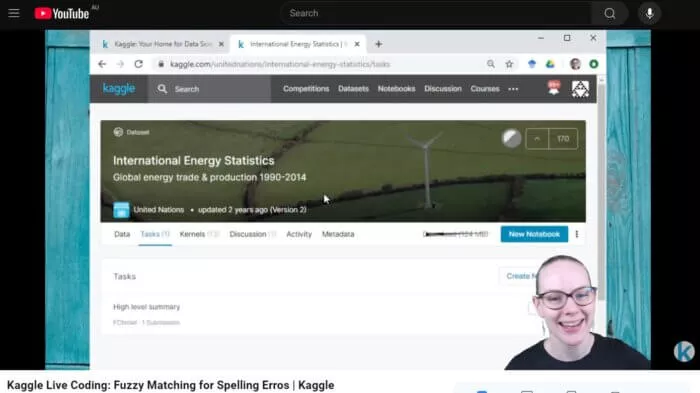700x393 pixels.
Task: Open the High level summary task
Action: point(146,307)
